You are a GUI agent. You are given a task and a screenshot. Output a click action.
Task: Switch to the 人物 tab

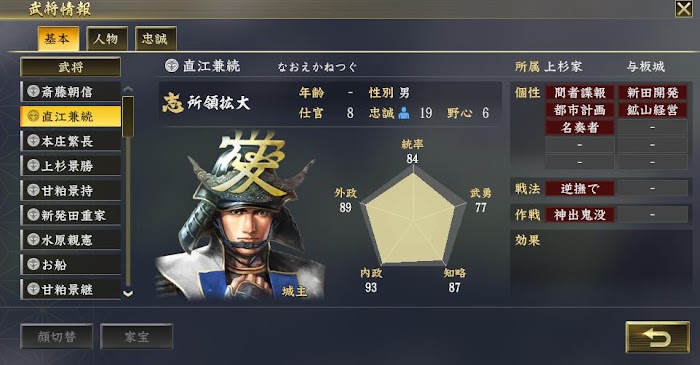[x=106, y=39]
